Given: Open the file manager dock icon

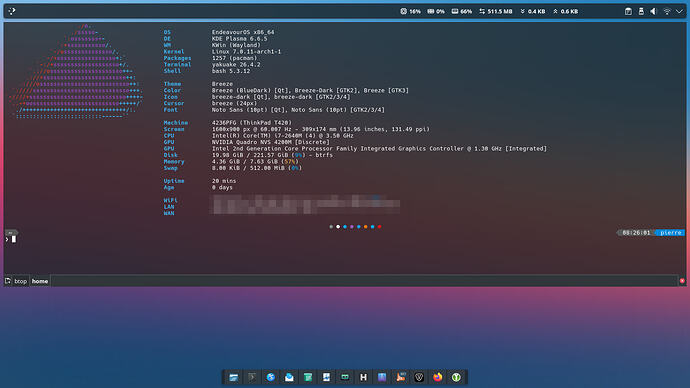Looking at the screenshot, I should [x=234, y=377].
